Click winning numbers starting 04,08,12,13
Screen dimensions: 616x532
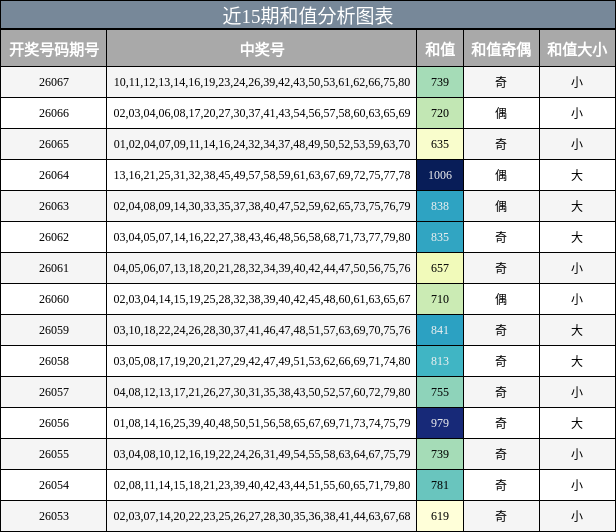pyautogui.click(x=262, y=392)
